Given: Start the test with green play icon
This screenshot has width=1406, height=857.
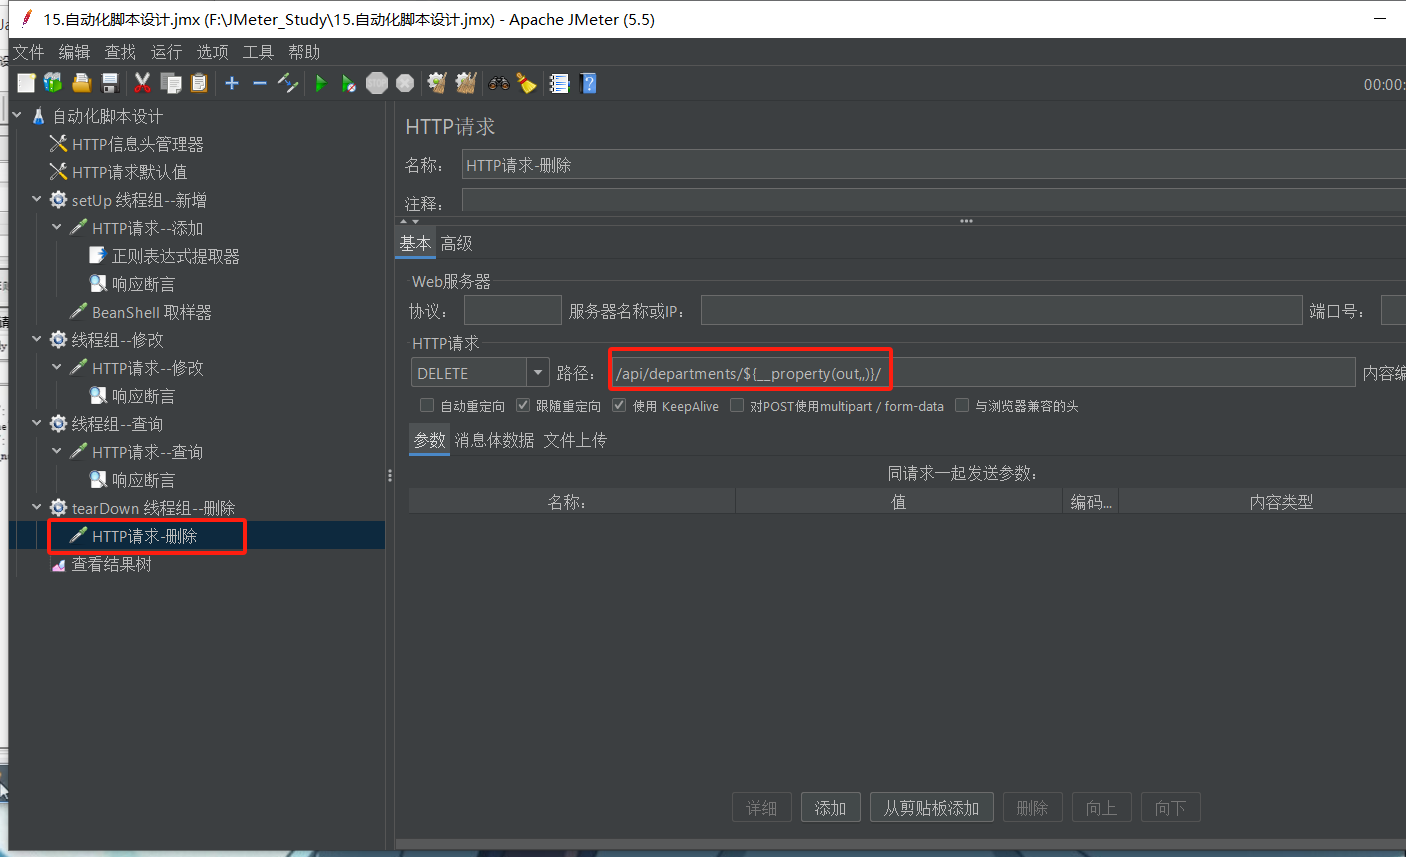Looking at the screenshot, I should point(321,83).
